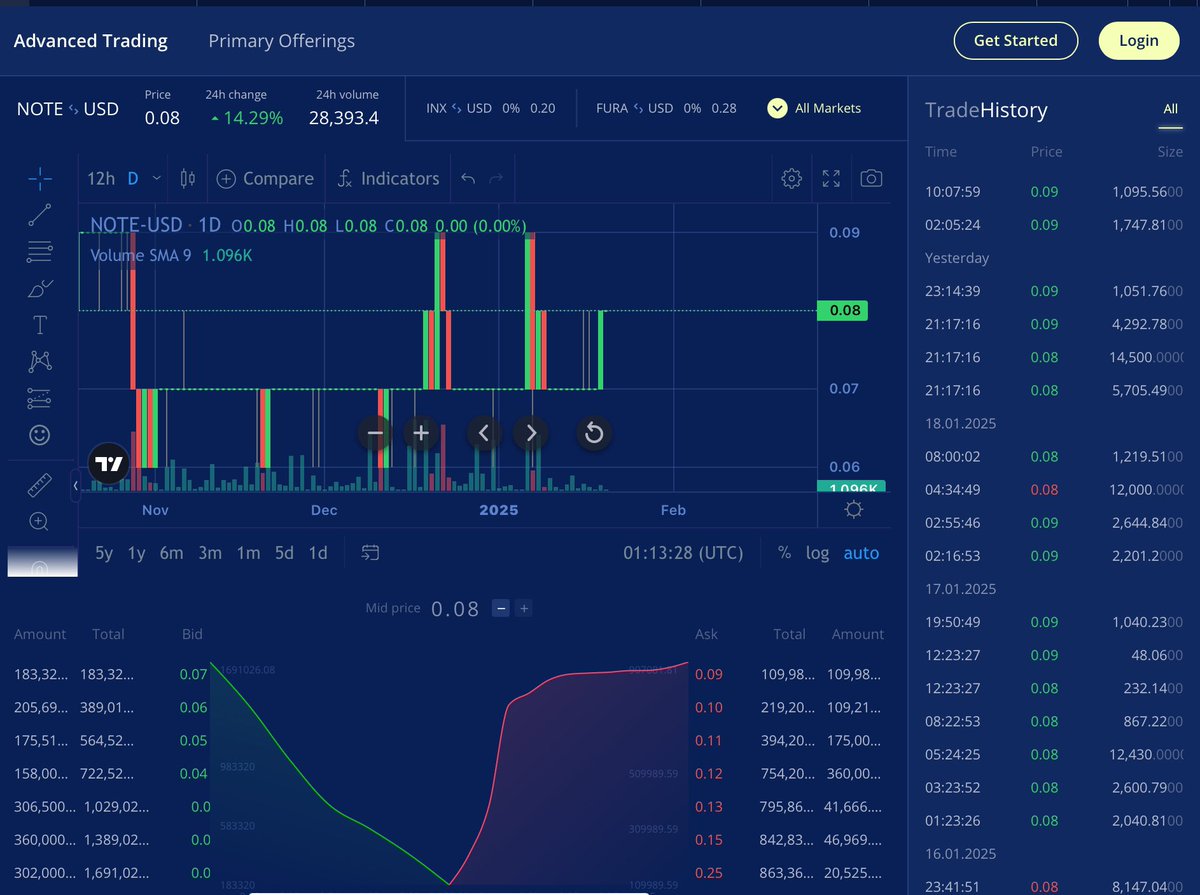The width and height of the screenshot is (1200, 895).
Task: Click the 04:34:49 trade at 0.08
Action: (1054, 489)
